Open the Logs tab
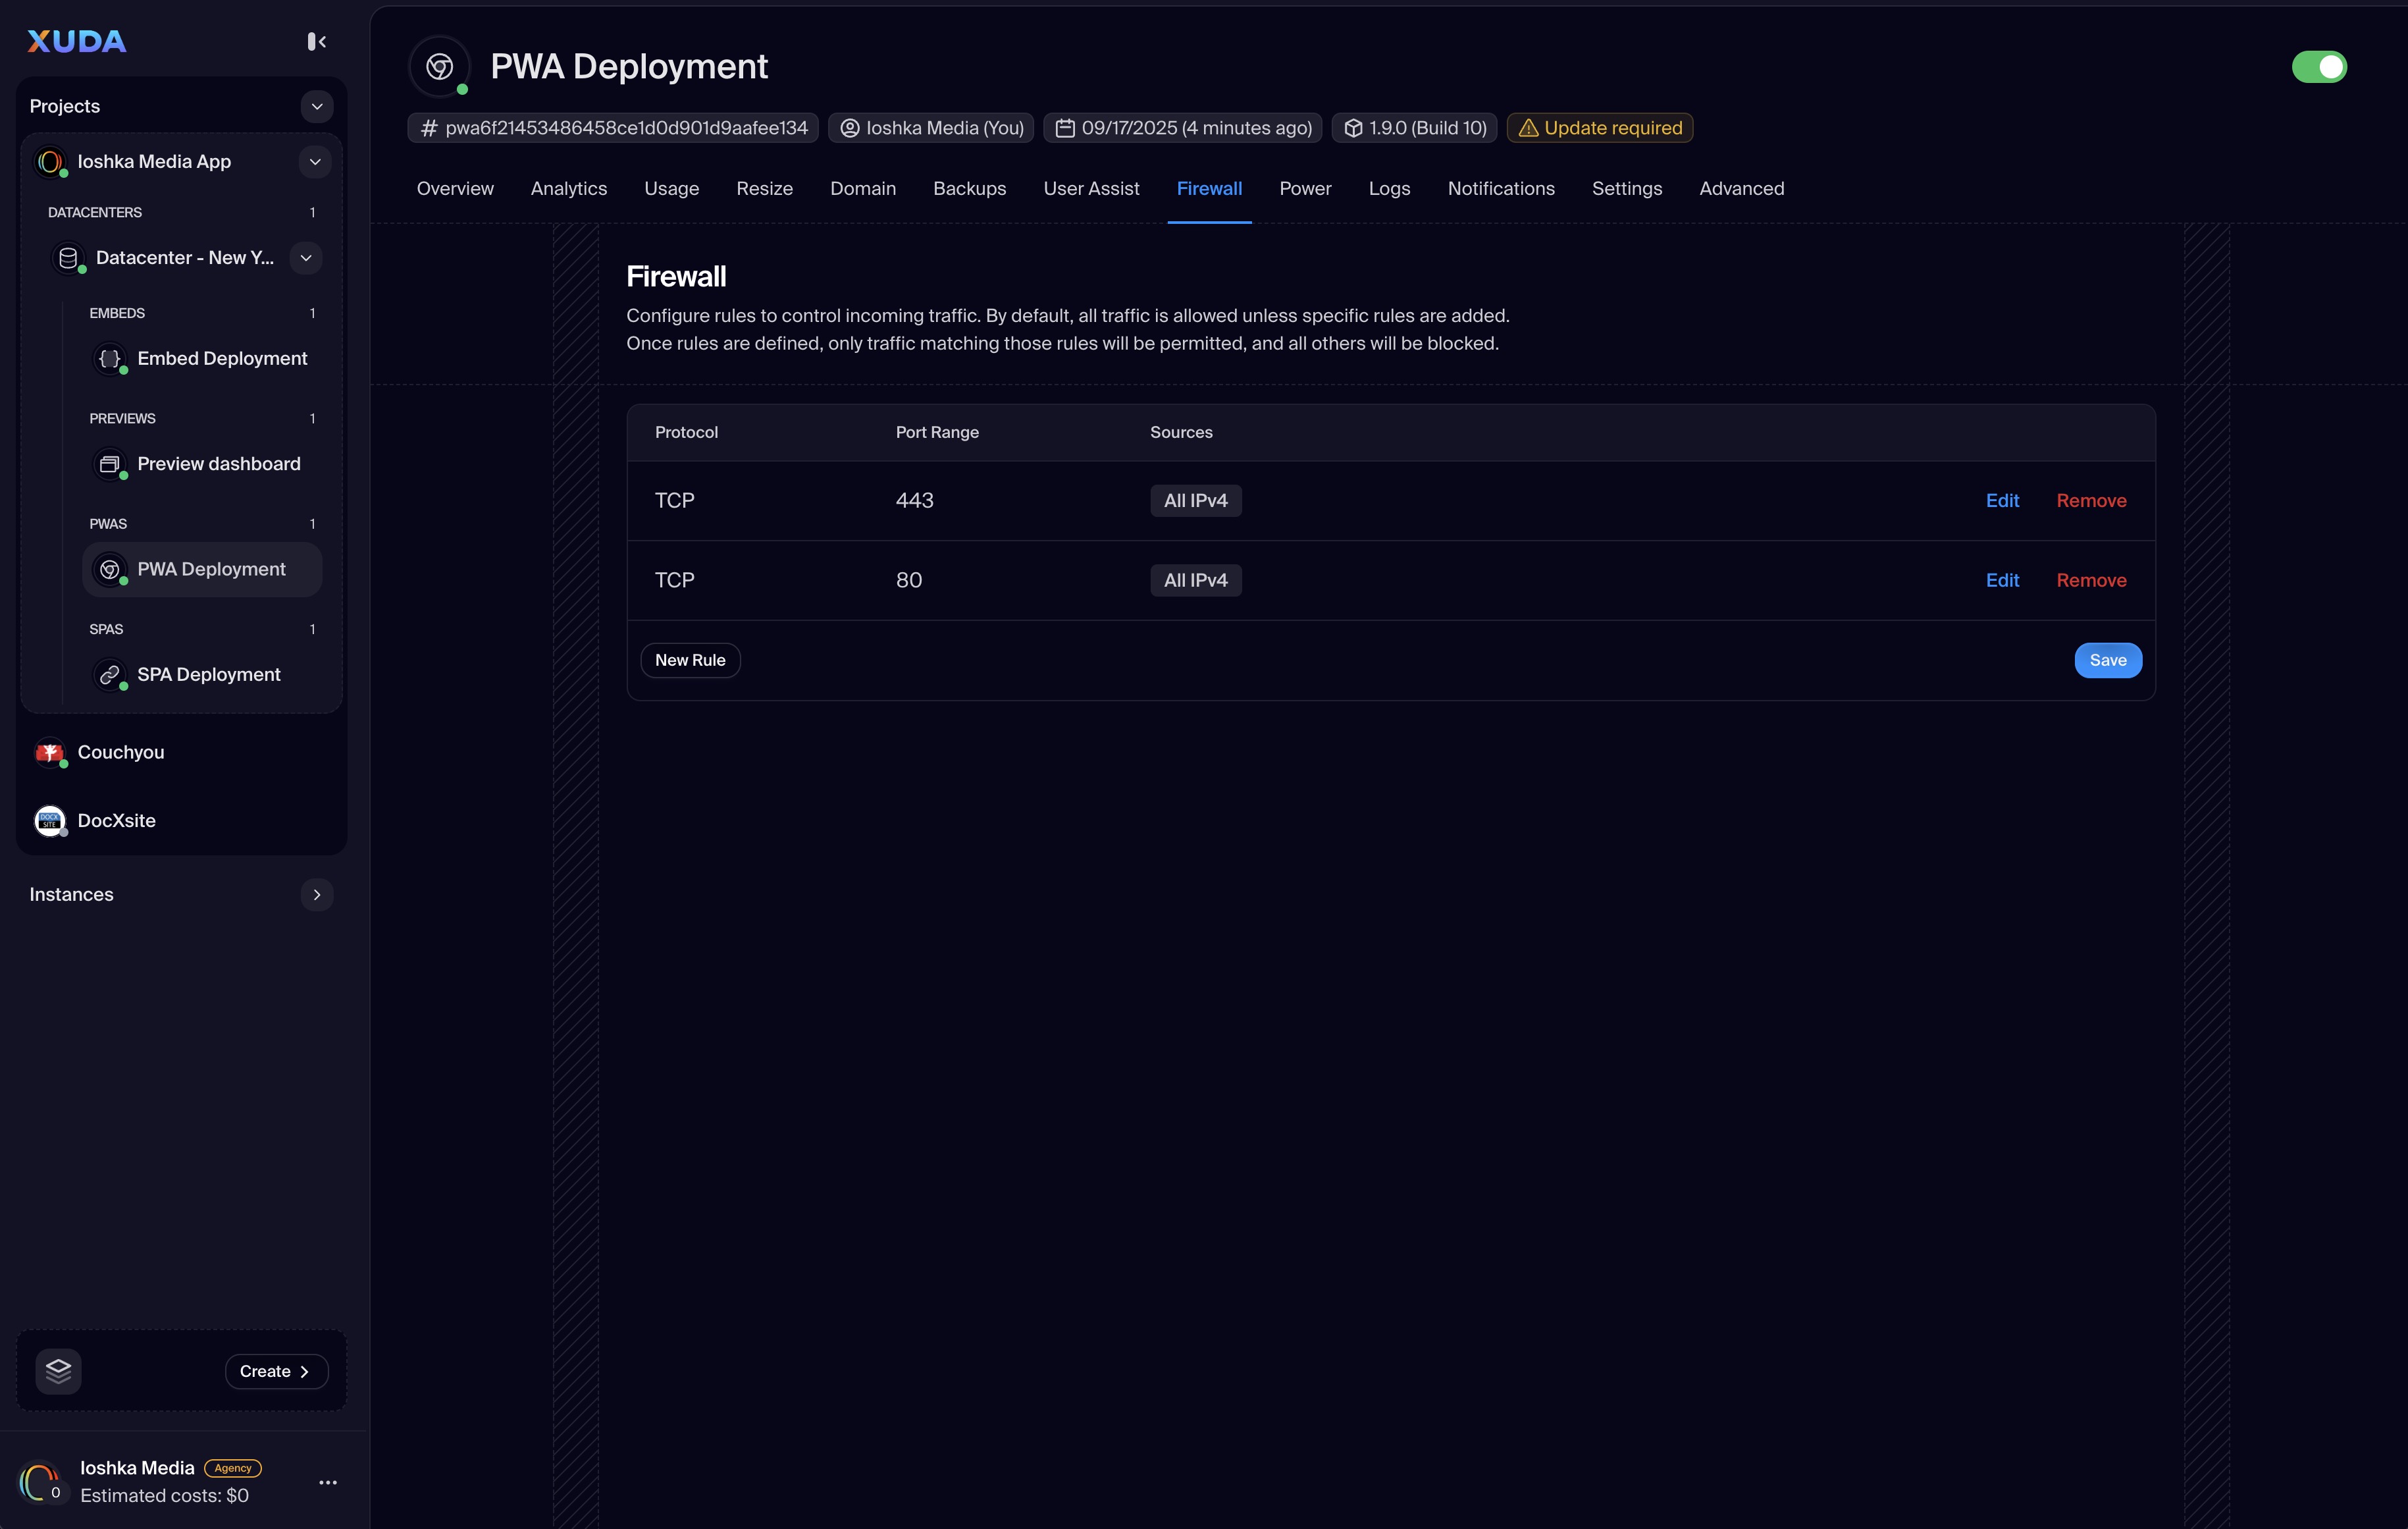This screenshot has height=1529, width=2408. point(1389,189)
